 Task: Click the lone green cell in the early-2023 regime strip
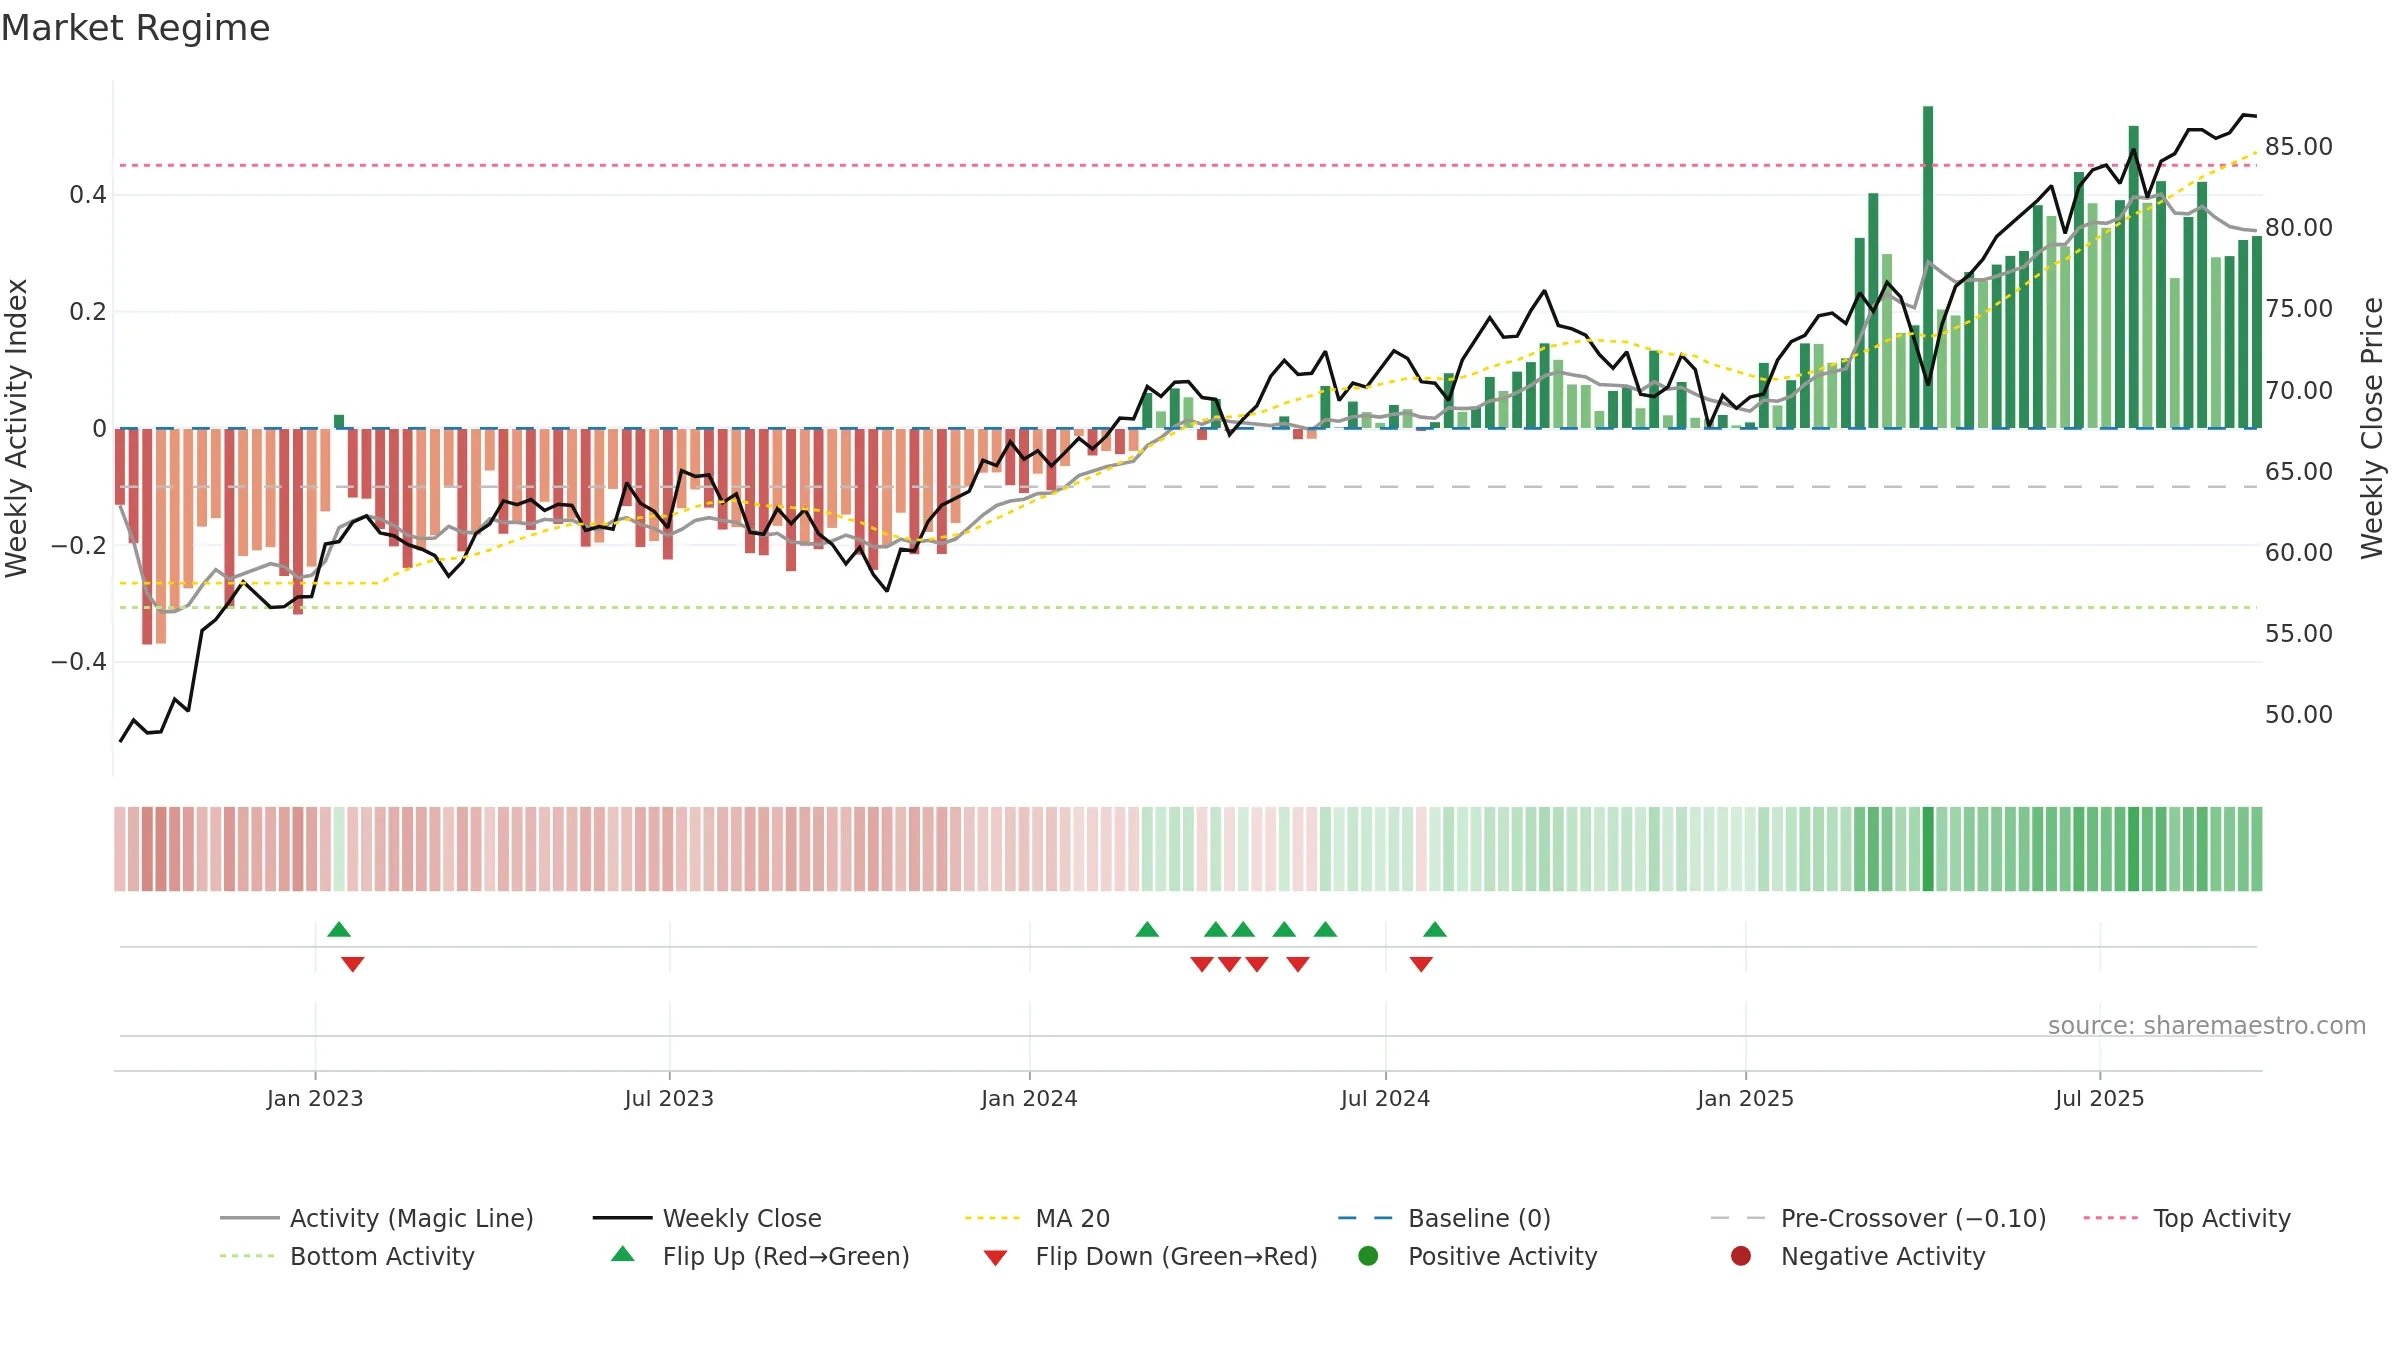tap(339, 849)
